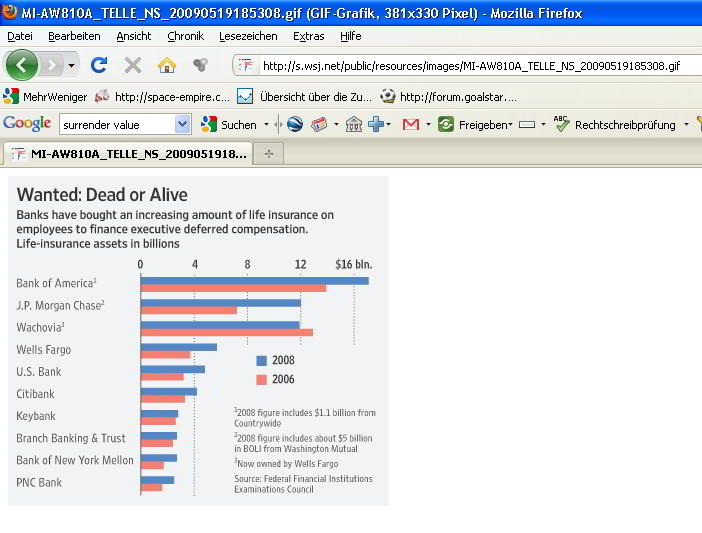Click the 'Citibank' chart label
The height and width of the screenshot is (533, 702).
click(x=35, y=394)
